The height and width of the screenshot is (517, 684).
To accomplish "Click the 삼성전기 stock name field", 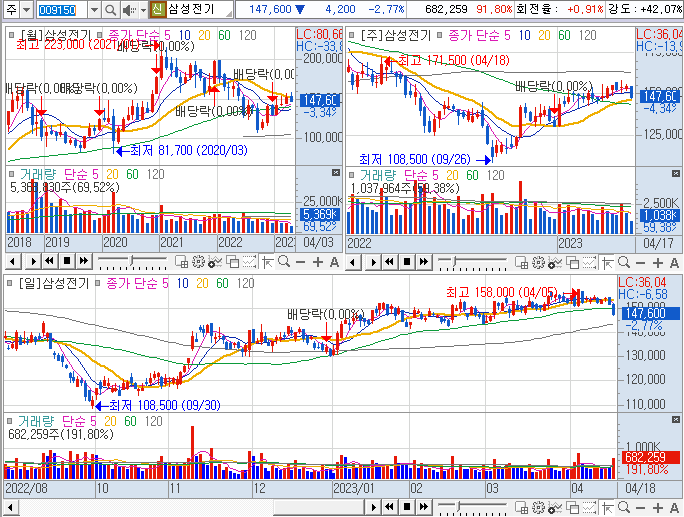I will pos(199,9).
